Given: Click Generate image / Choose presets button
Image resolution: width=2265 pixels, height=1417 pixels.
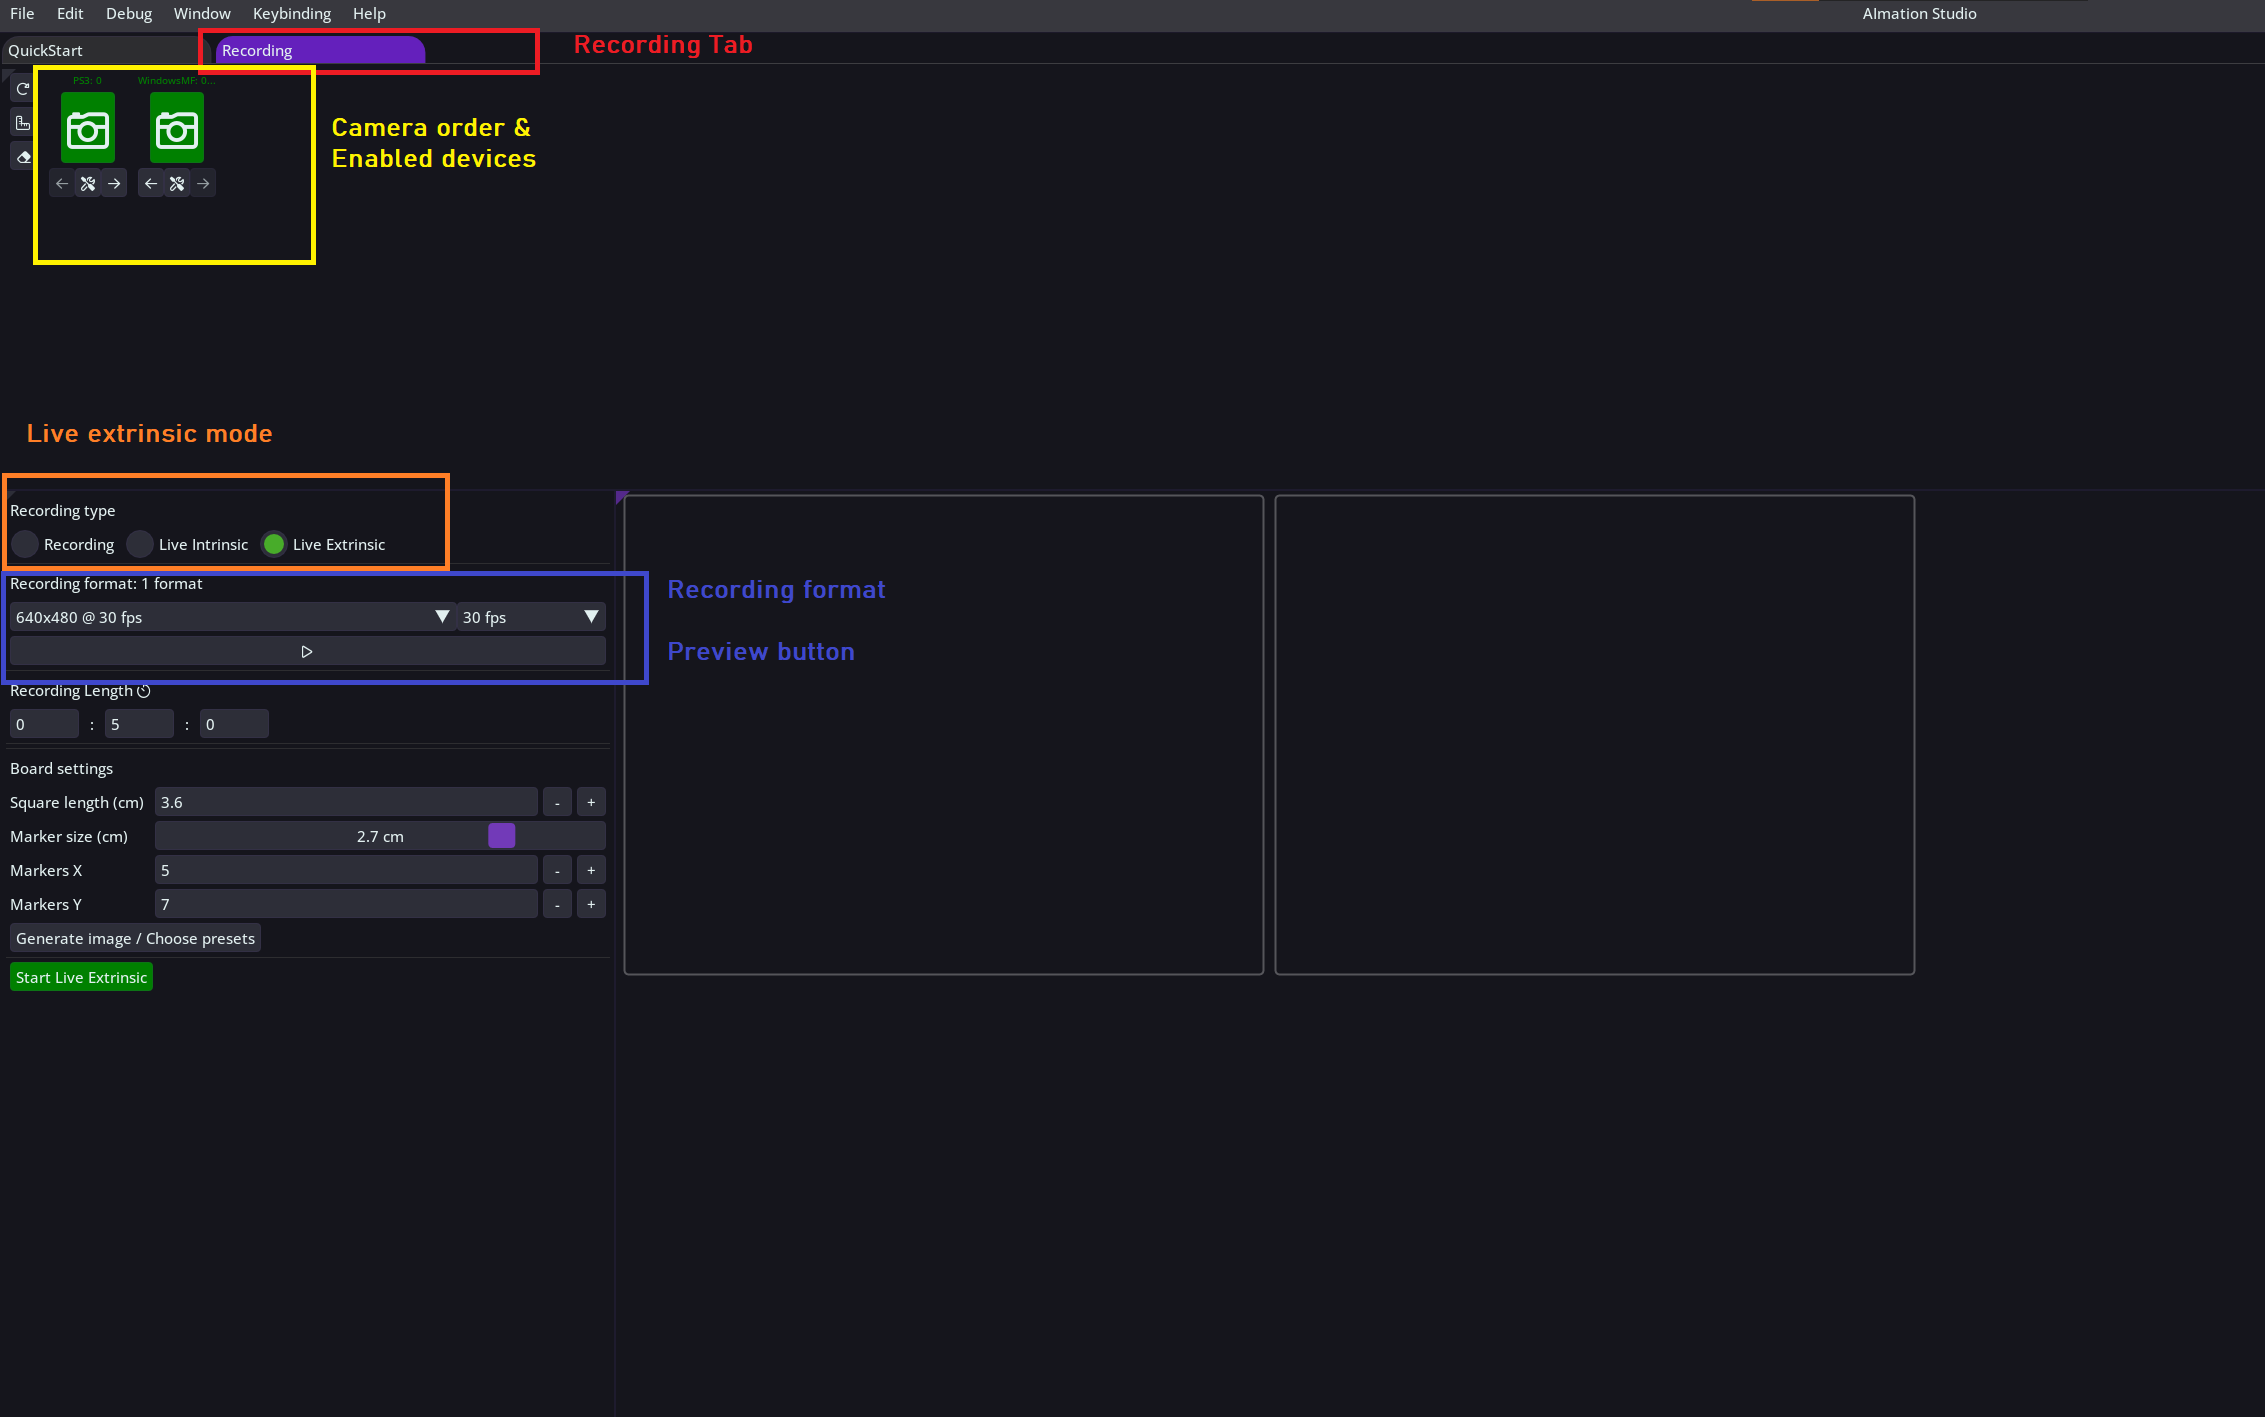Looking at the screenshot, I should pyautogui.click(x=135, y=938).
